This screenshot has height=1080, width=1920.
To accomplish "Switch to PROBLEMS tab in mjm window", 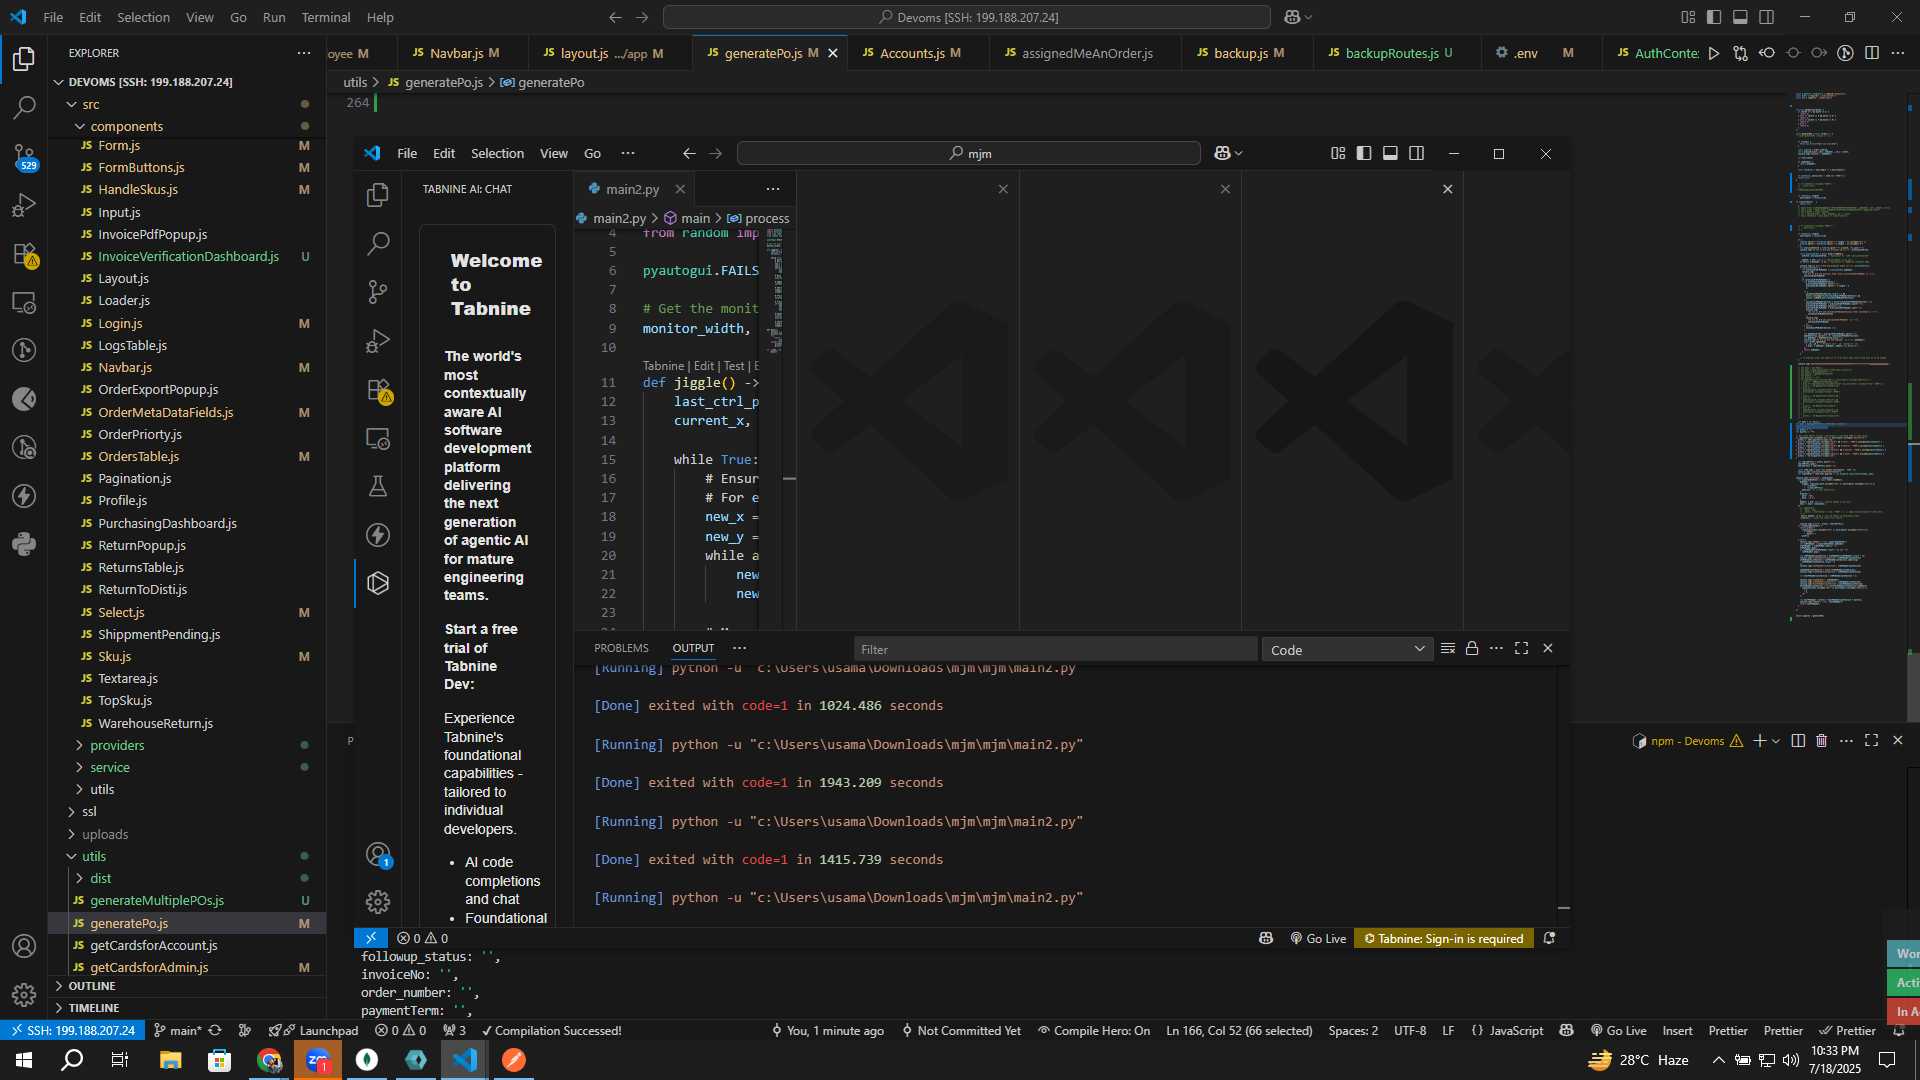I will tap(621, 649).
